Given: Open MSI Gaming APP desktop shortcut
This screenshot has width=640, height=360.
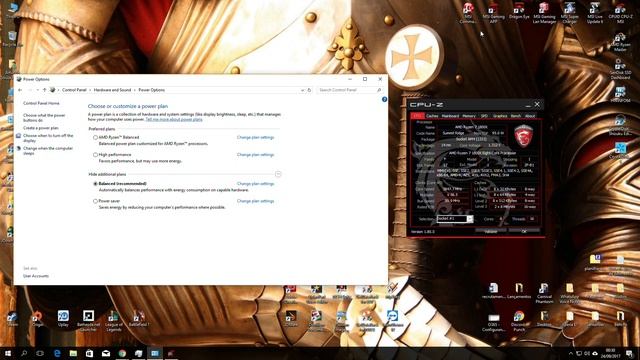Looking at the screenshot, I should [493, 13].
